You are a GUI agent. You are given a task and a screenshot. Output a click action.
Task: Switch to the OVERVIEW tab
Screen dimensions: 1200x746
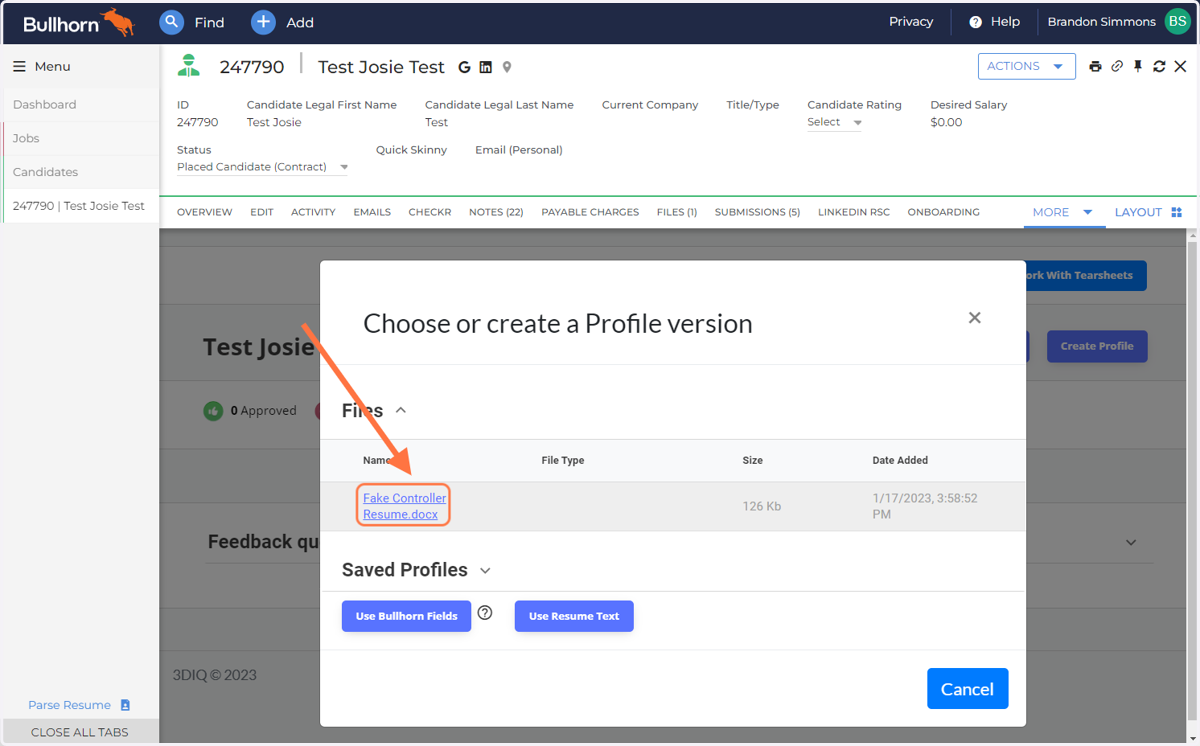coord(205,212)
